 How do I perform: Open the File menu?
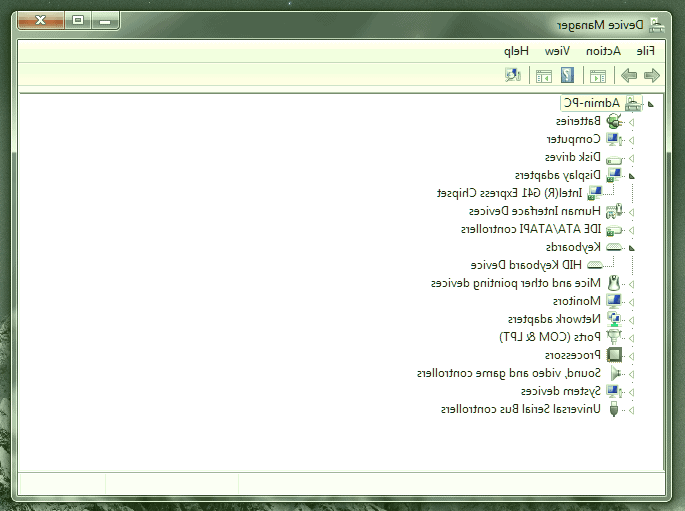tap(645, 51)
